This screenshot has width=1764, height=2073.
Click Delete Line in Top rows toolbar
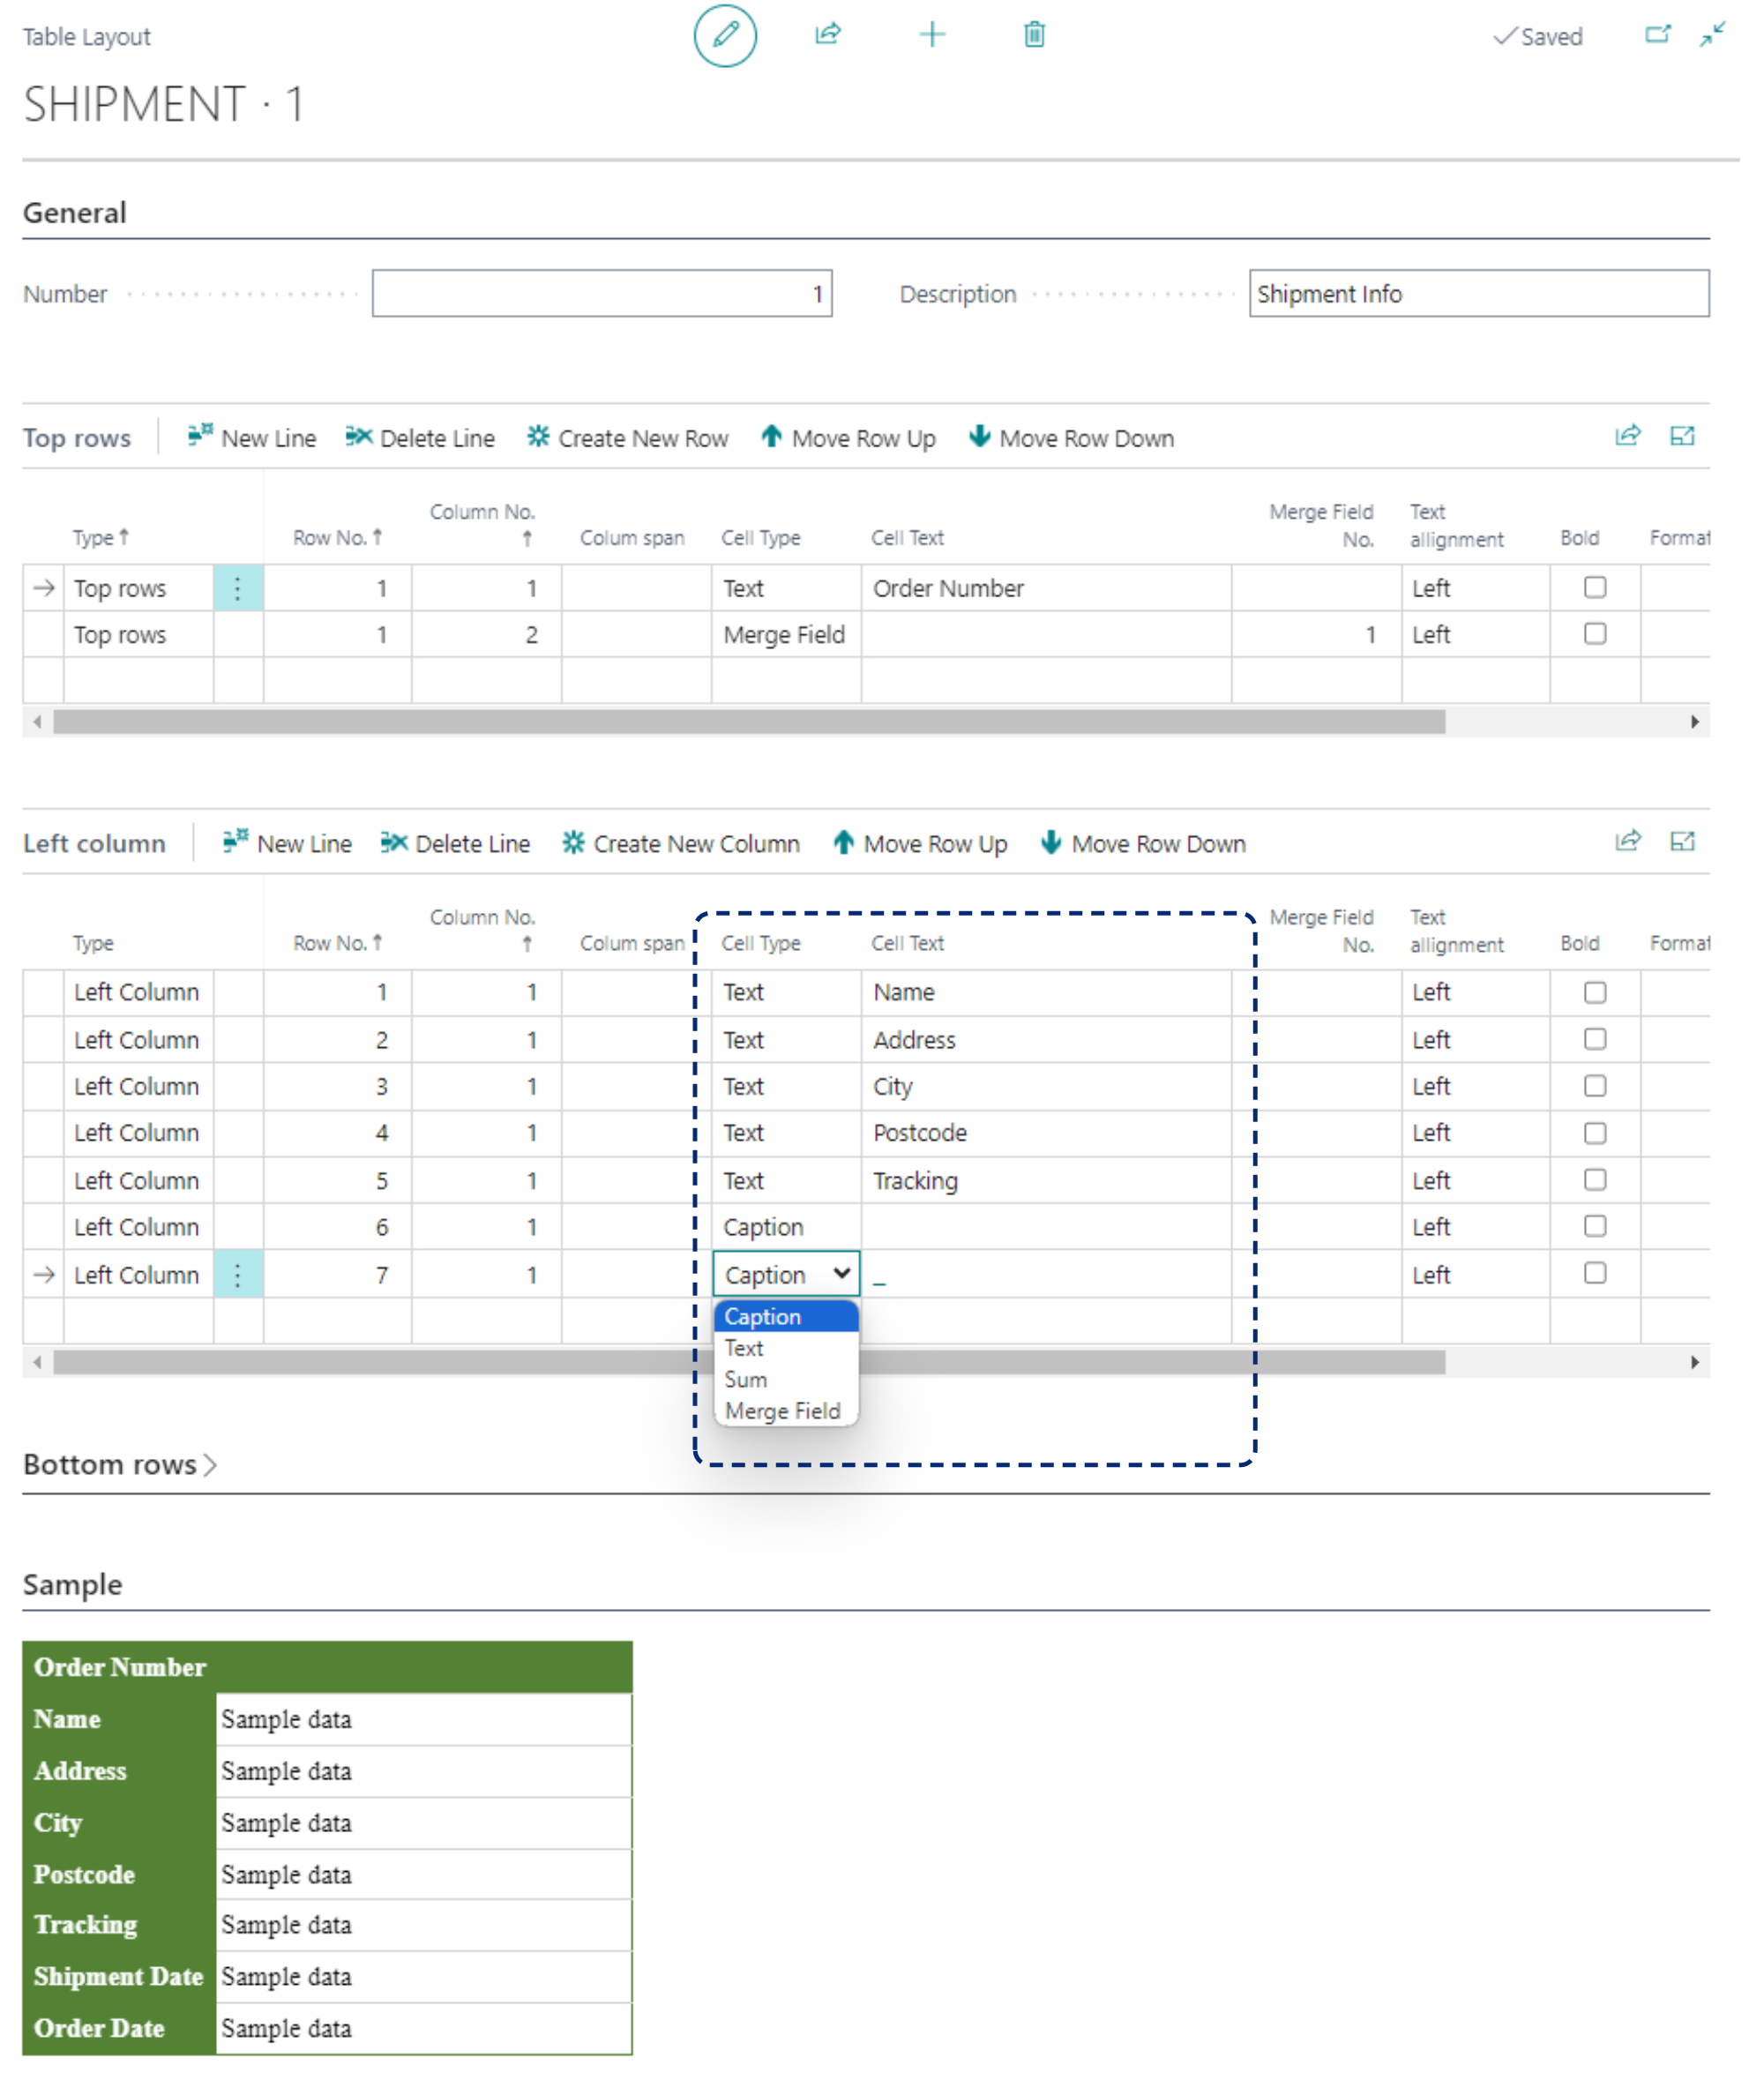(420, 438)
